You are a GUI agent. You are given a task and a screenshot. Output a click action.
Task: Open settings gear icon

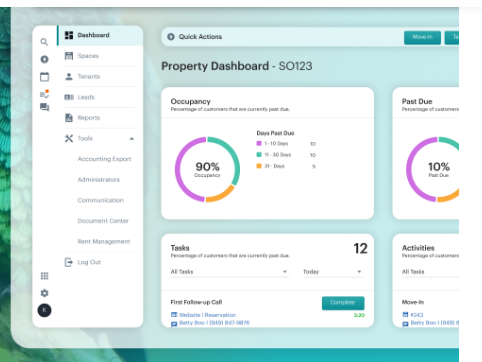tap(44, 293)
